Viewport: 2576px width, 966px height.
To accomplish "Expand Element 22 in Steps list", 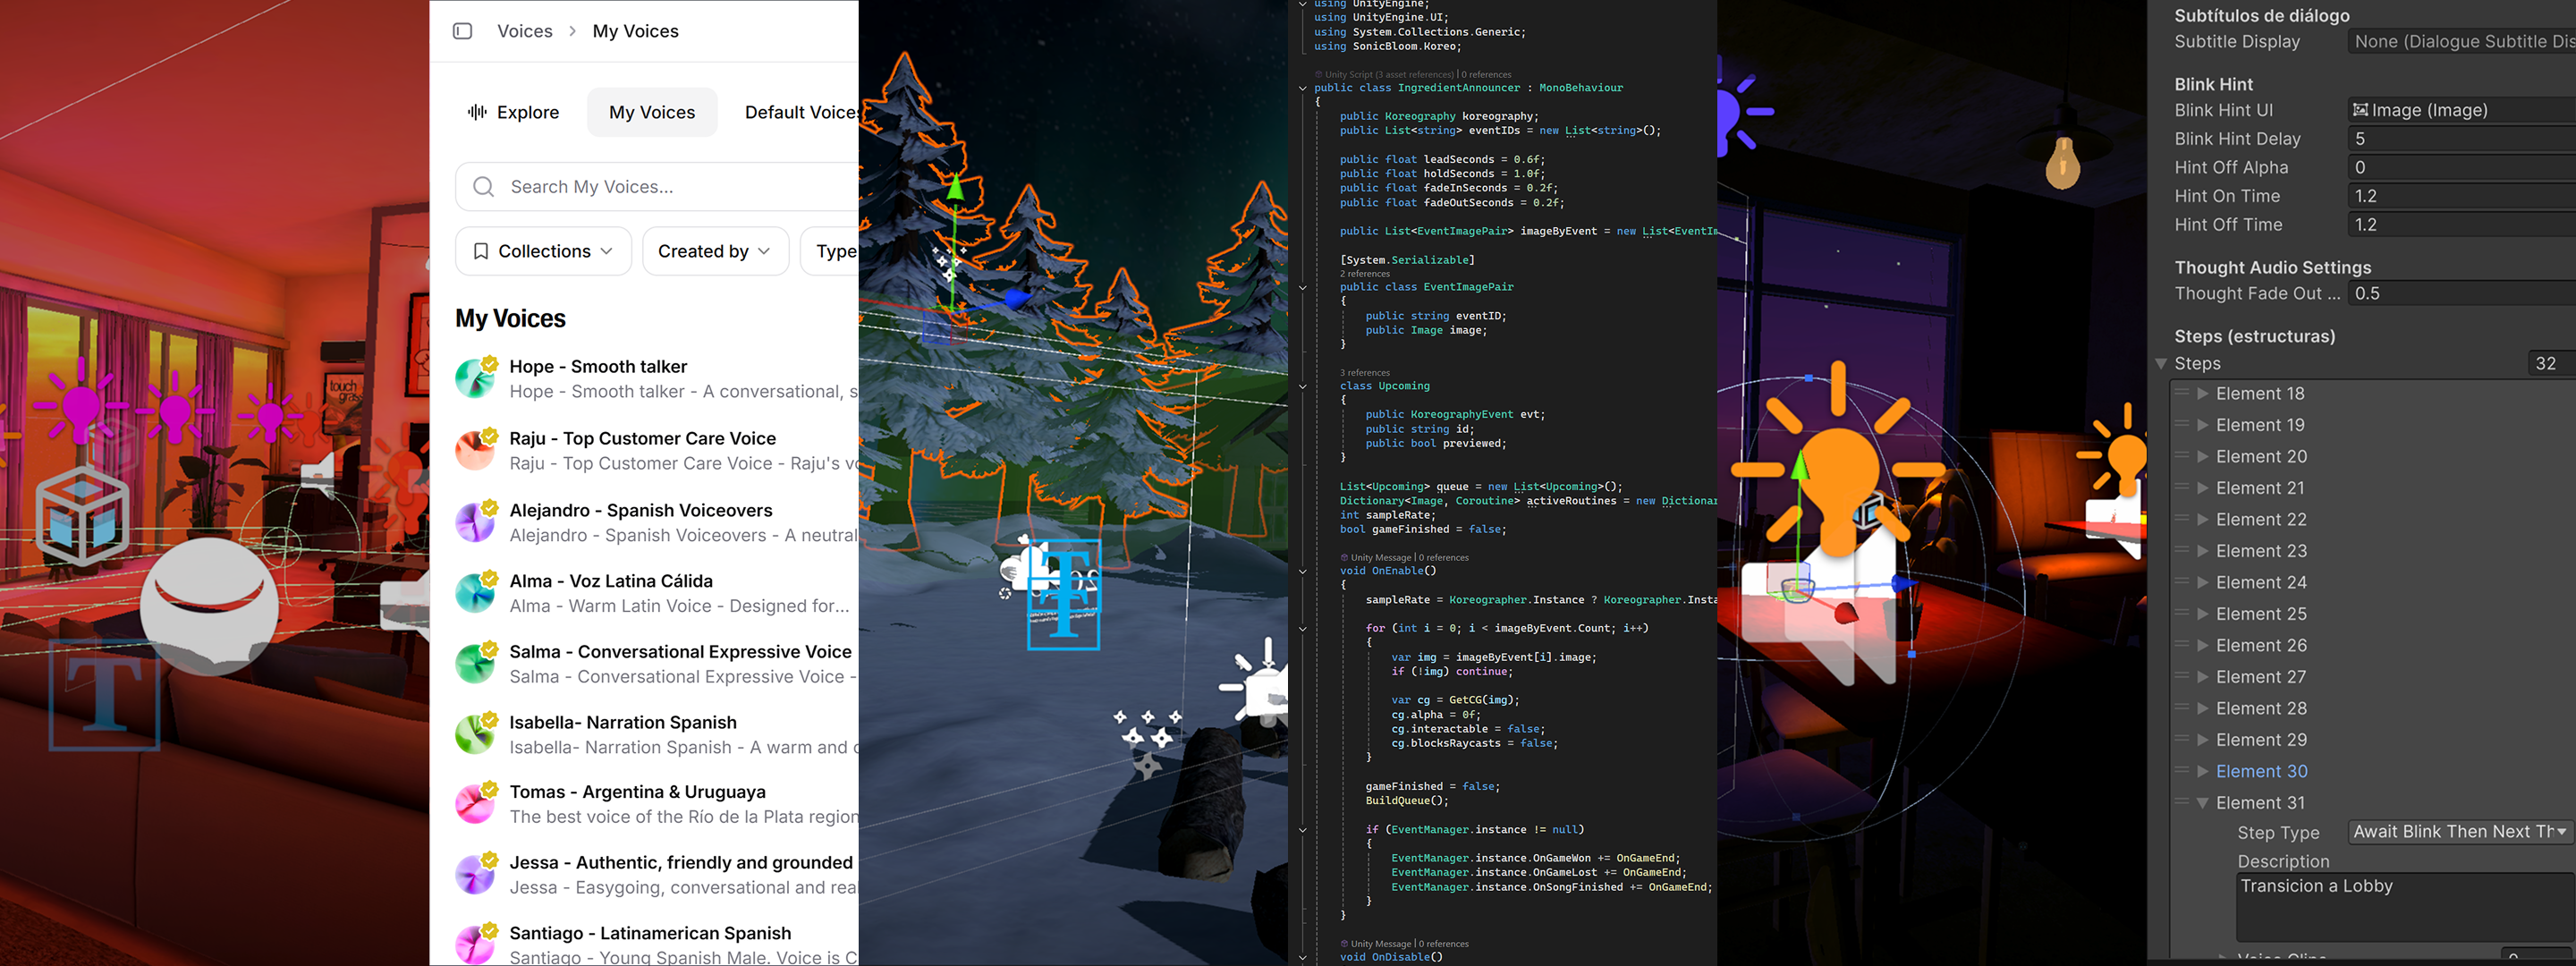I will 2202,519.
